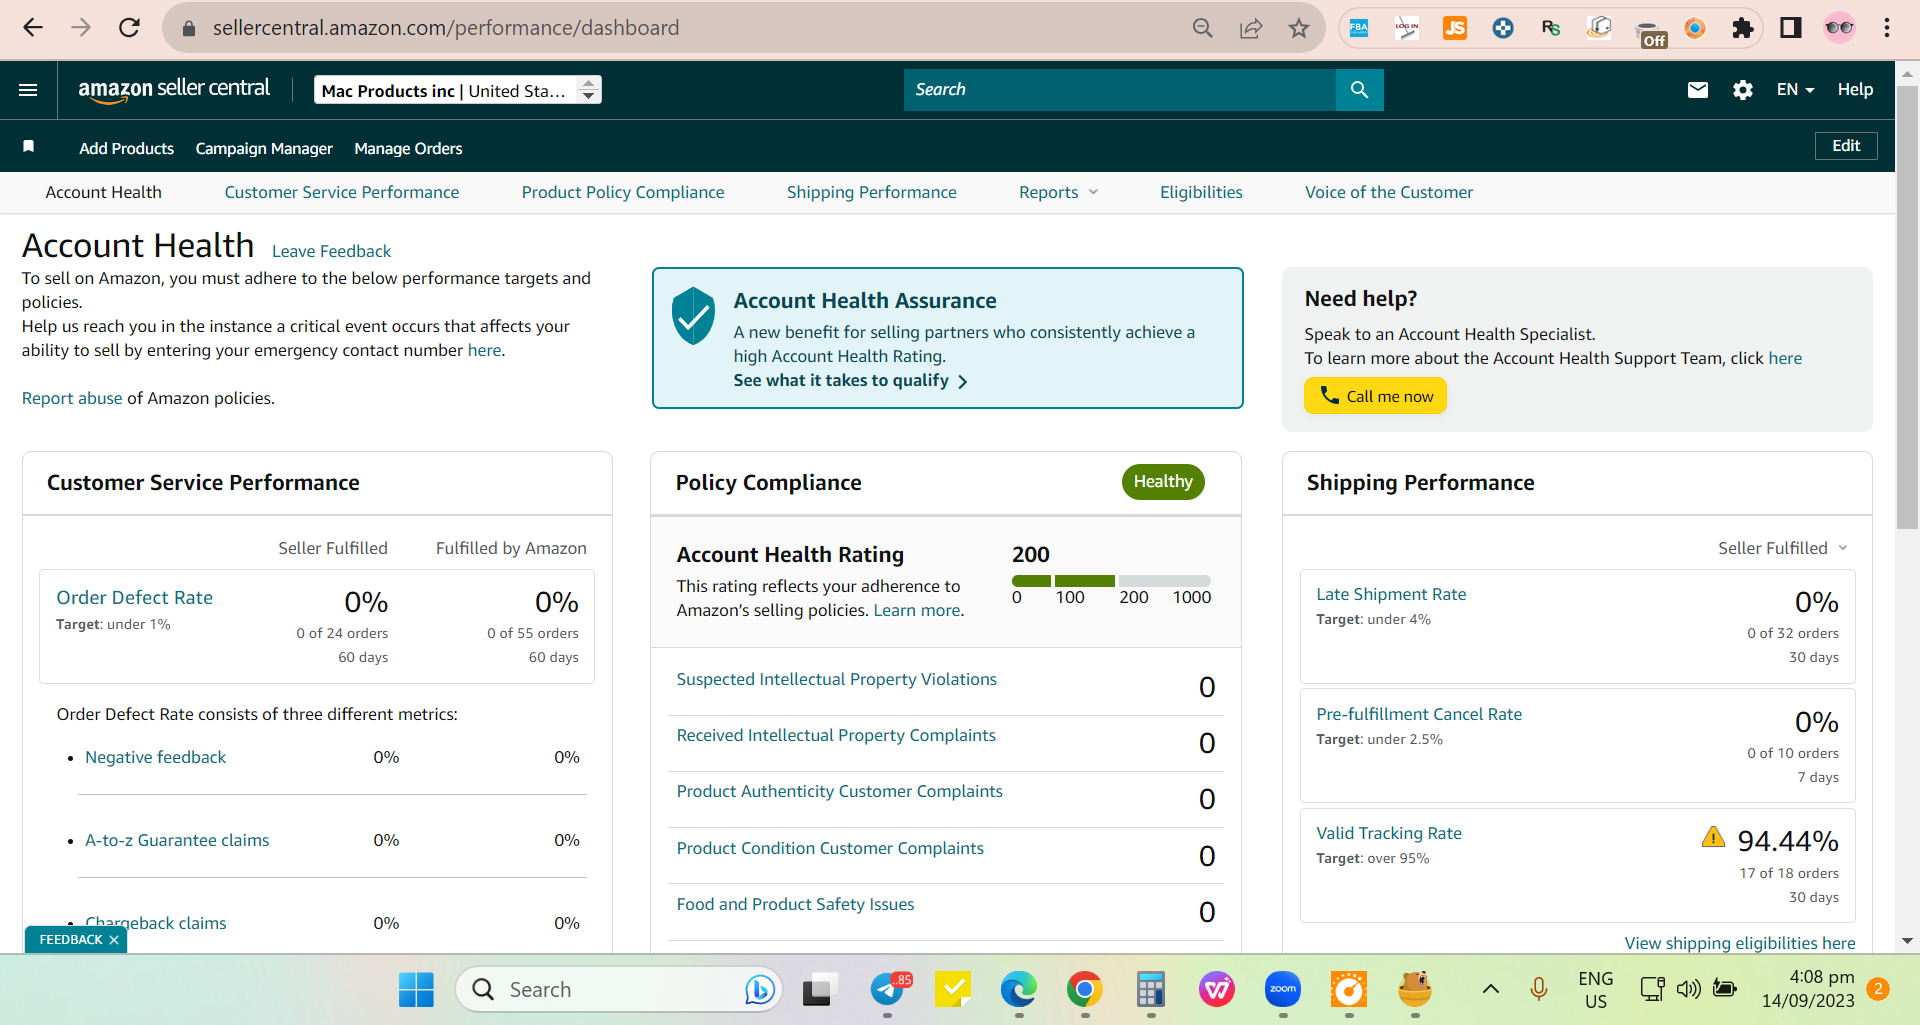This screenshot has width=1920, height=1025.
Task: Click Leave Feedback link
Action: pos(331,251)
